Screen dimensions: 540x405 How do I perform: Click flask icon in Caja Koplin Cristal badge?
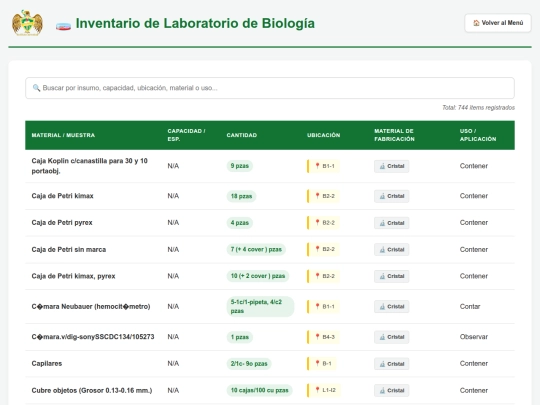[382, 166]
